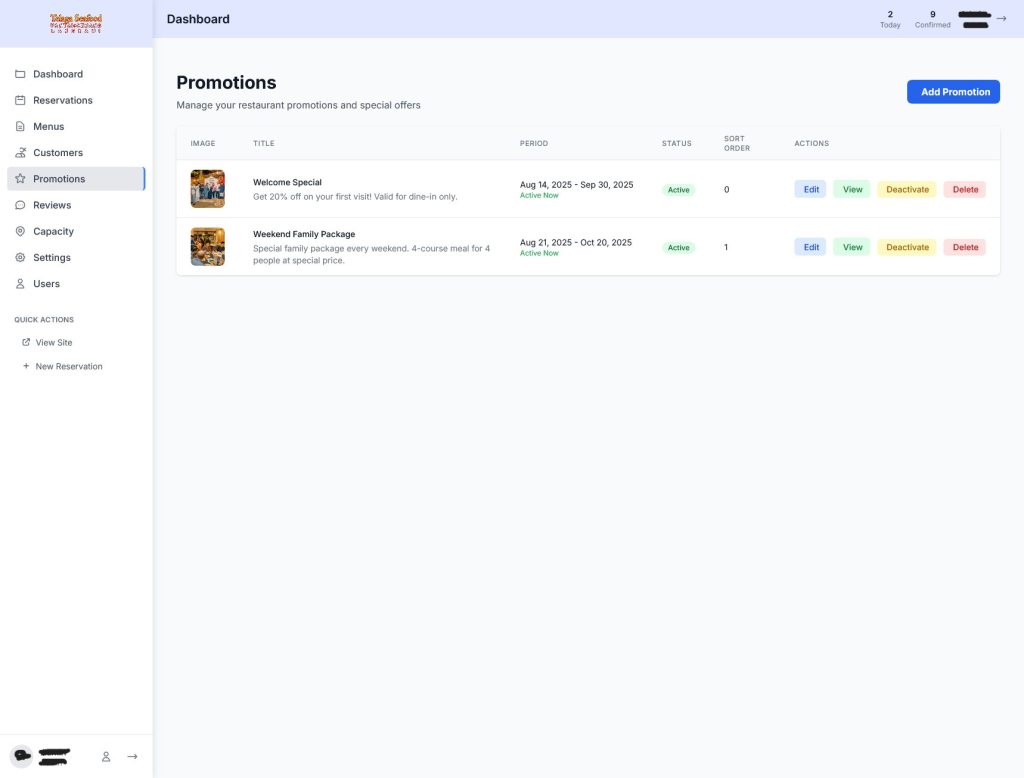This screenshot has width=1024, height=778.
Task: Click the Reviews speech bubble icon
Action: coord(20,205)
